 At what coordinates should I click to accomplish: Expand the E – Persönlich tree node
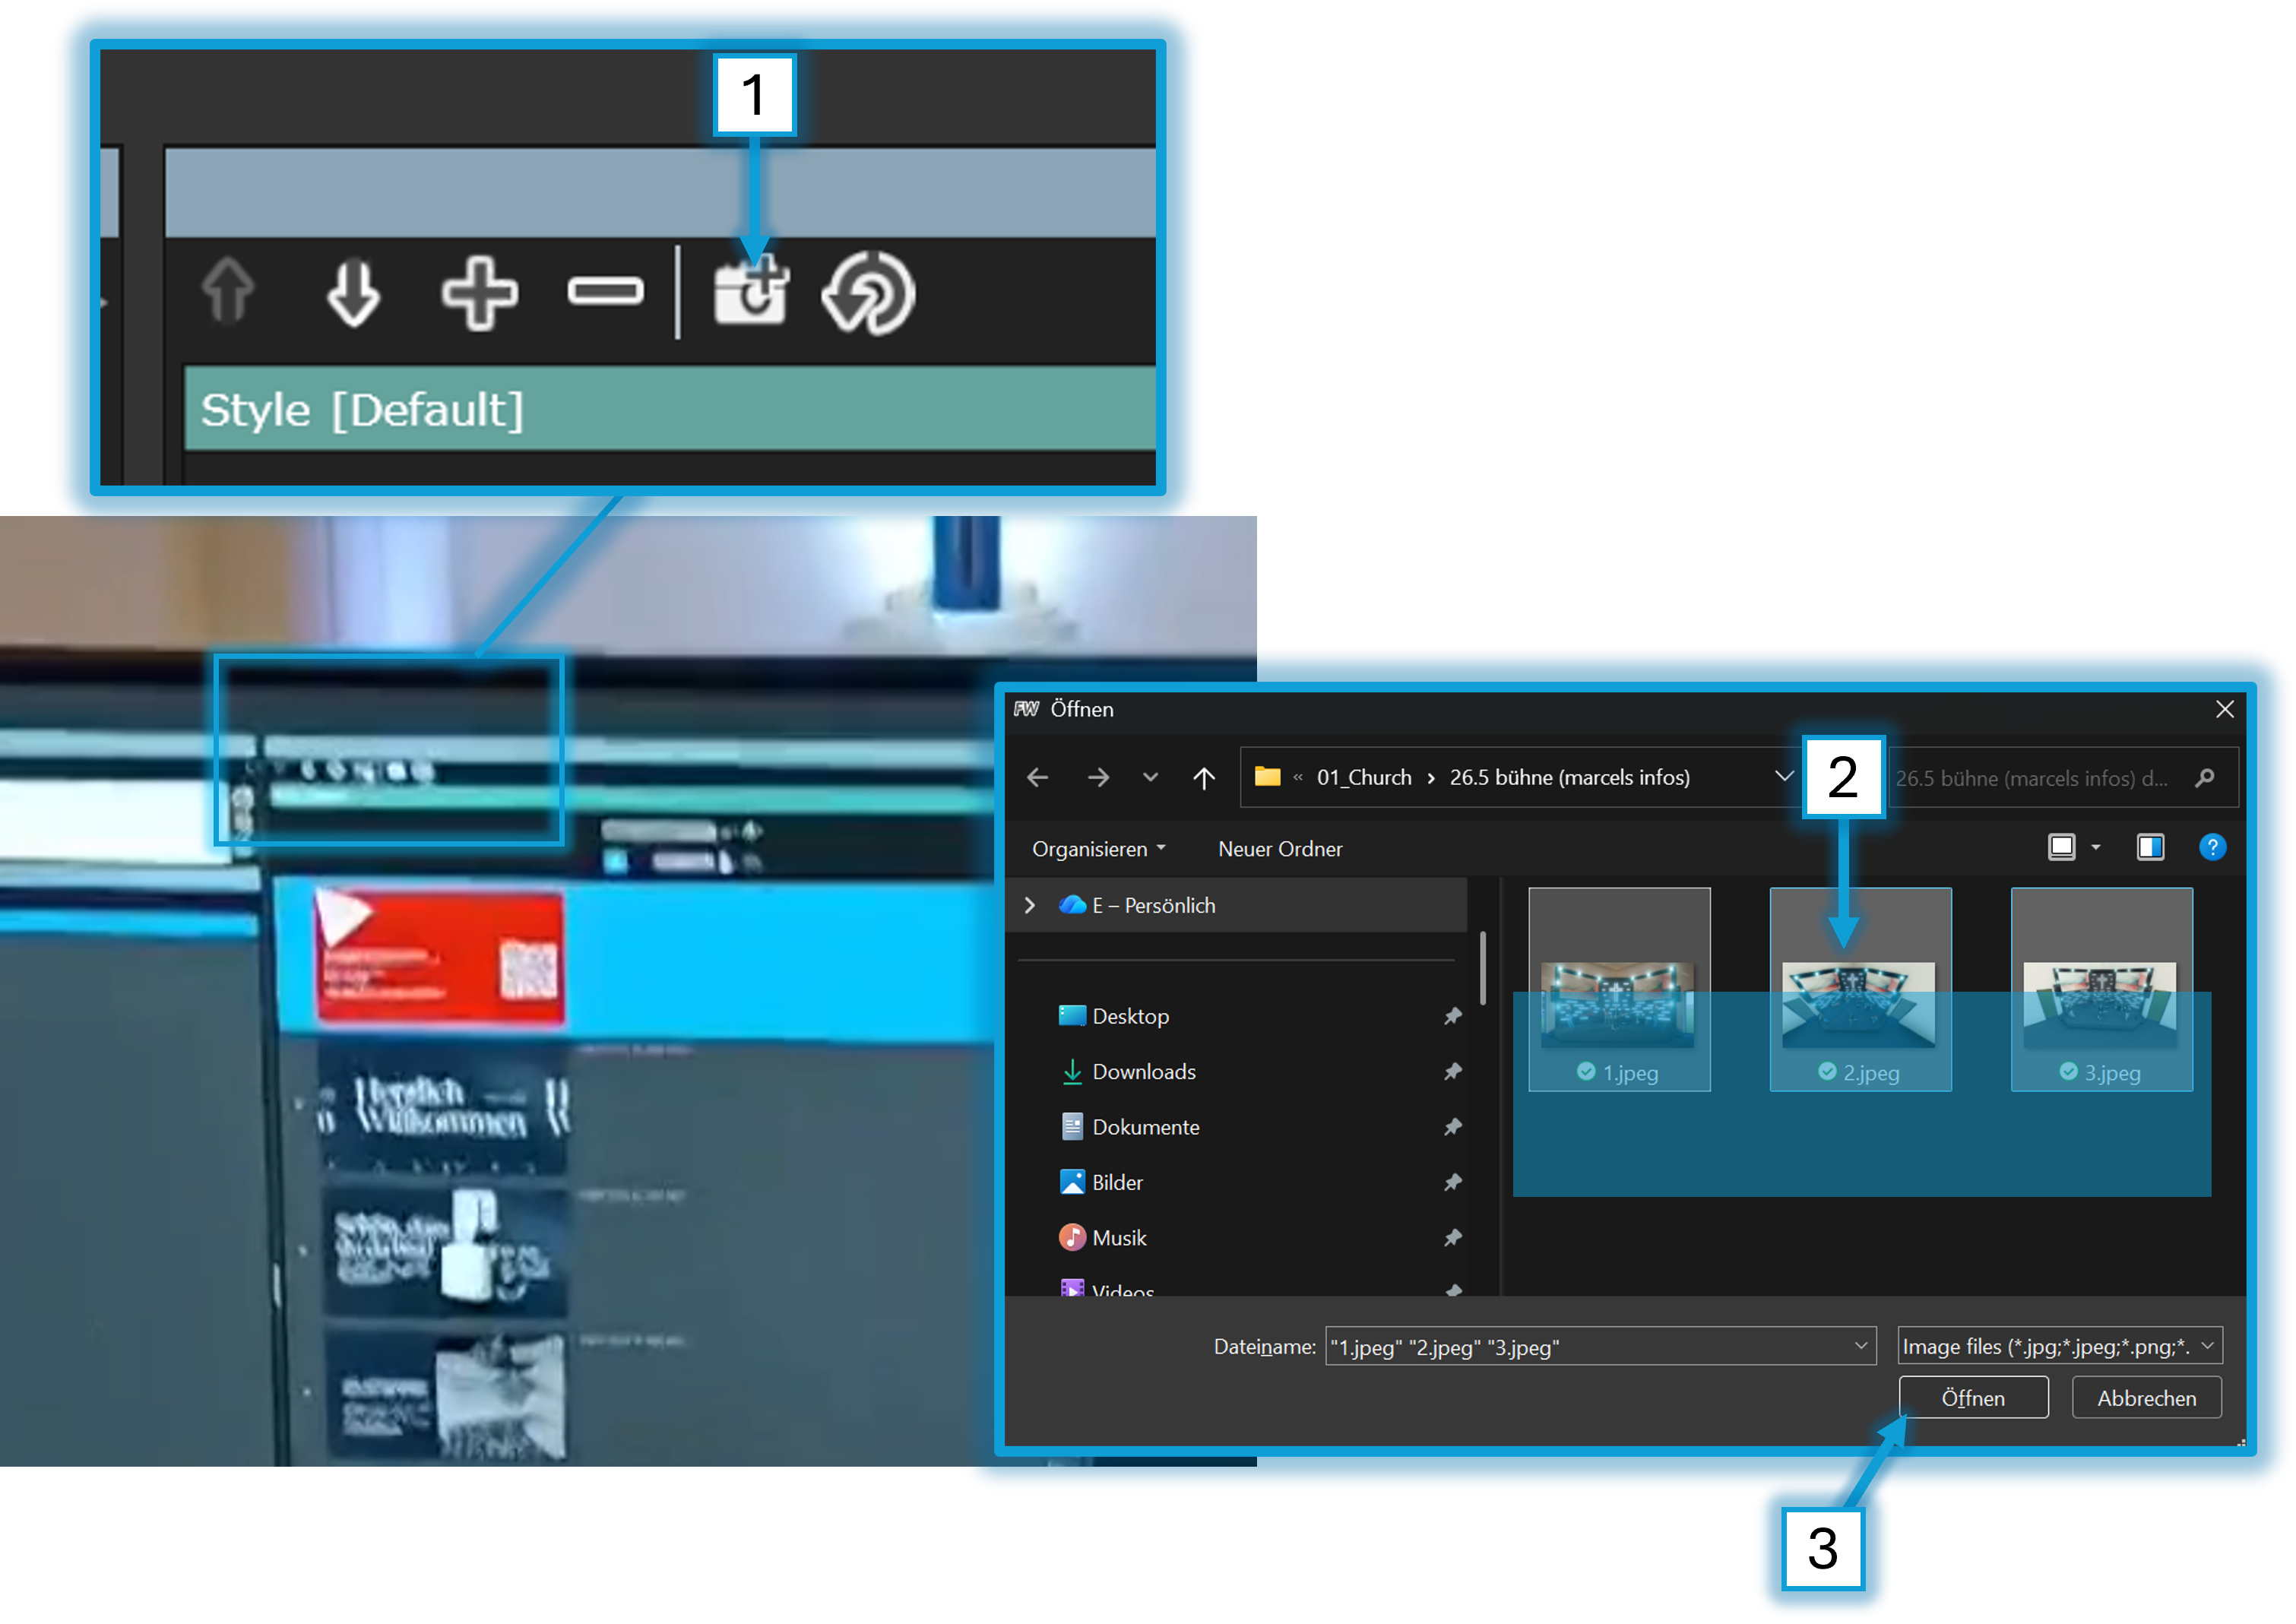pos(1029,905)
